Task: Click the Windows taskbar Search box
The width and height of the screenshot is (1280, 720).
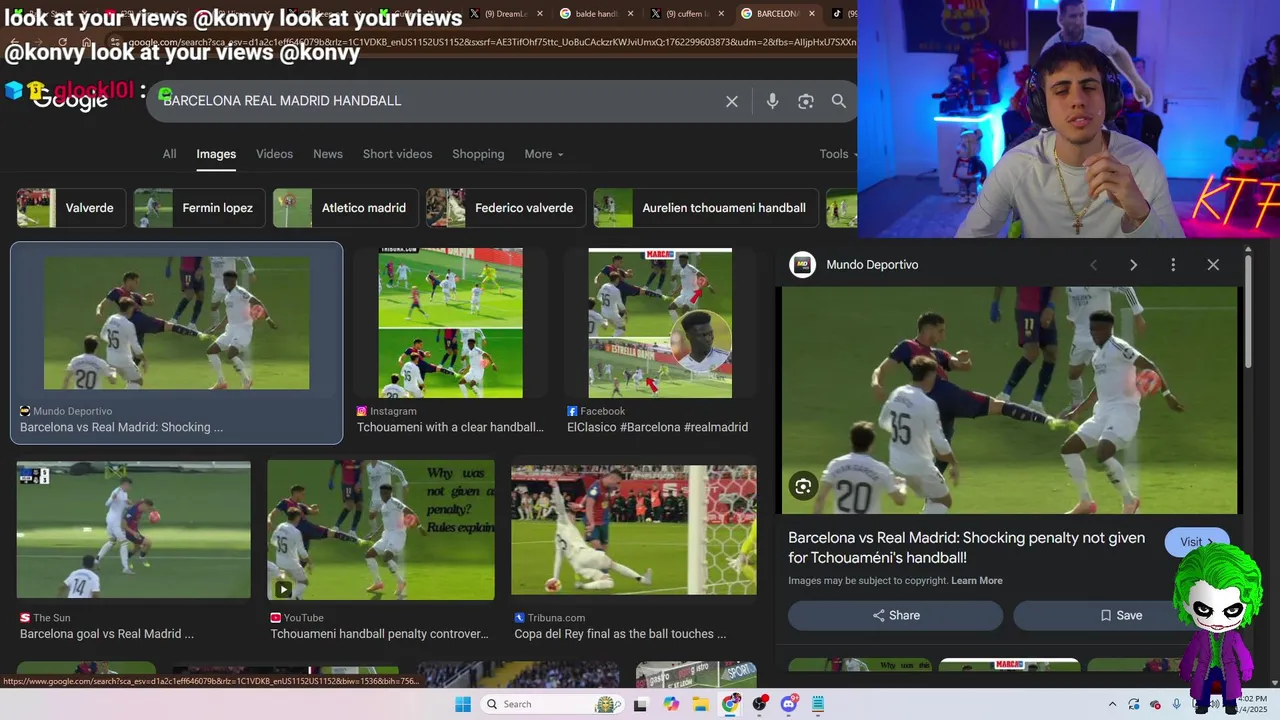Action: click(555, 704)
